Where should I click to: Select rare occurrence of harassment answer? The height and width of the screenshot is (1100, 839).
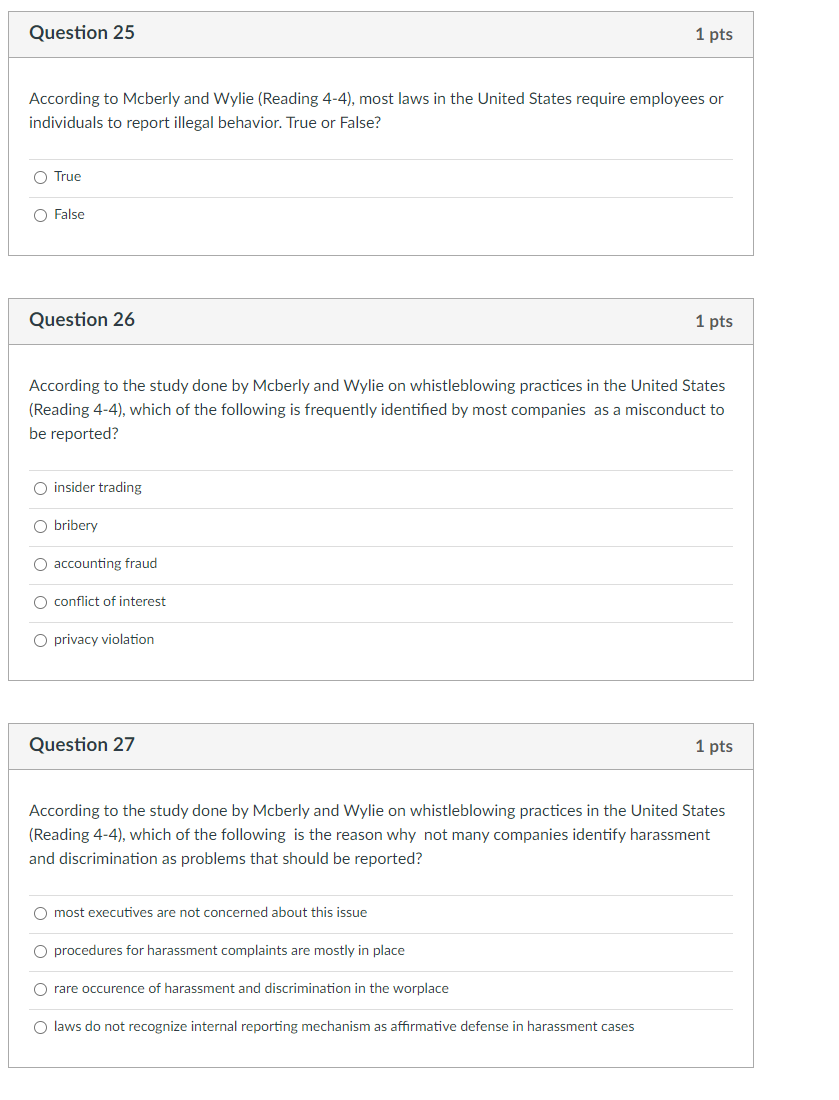tap(40, 989)
